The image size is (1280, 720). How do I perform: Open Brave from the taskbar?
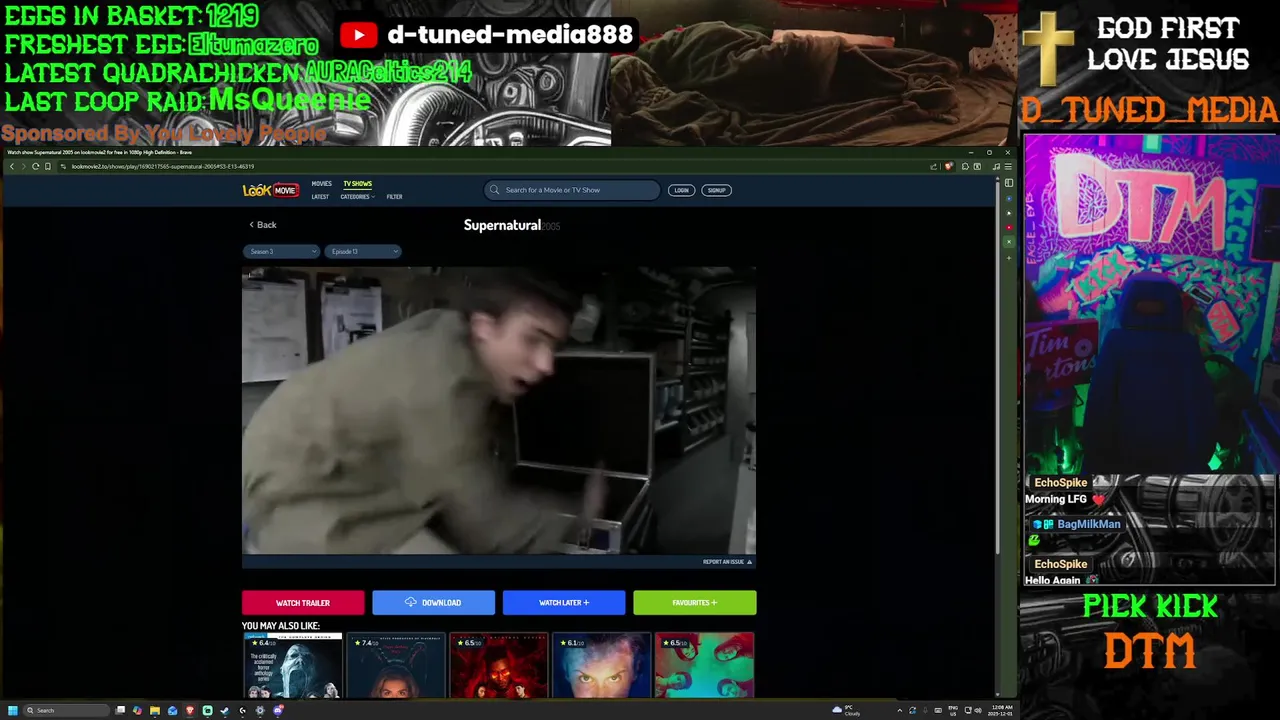click(x=190, y=710)
